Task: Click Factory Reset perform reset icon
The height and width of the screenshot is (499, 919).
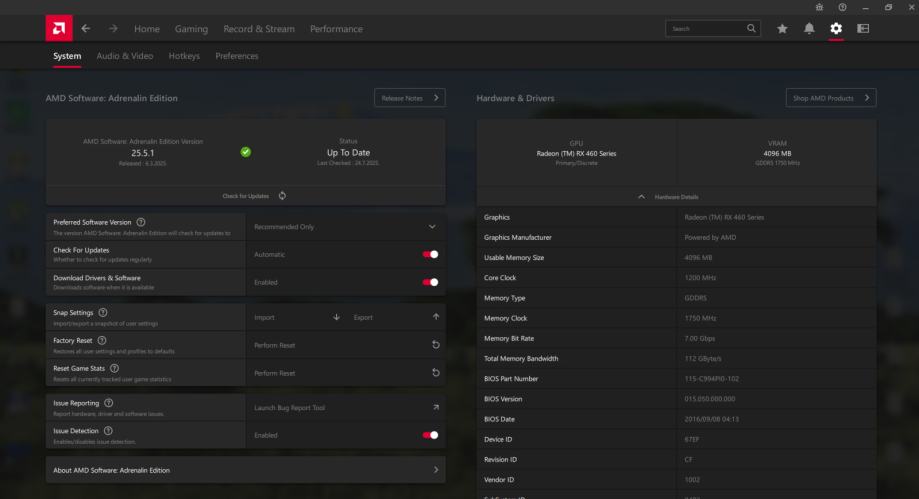Action: (x=435, y=345)
